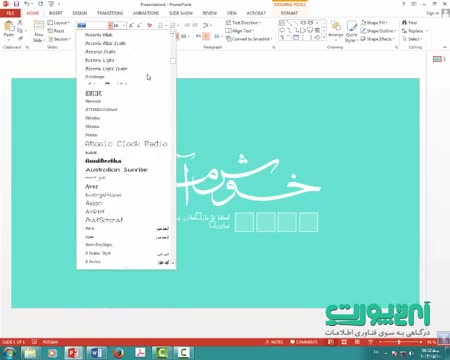Click the Clear All Formatting eraser icon
The image size is (450, 360).
pos(149,26)
